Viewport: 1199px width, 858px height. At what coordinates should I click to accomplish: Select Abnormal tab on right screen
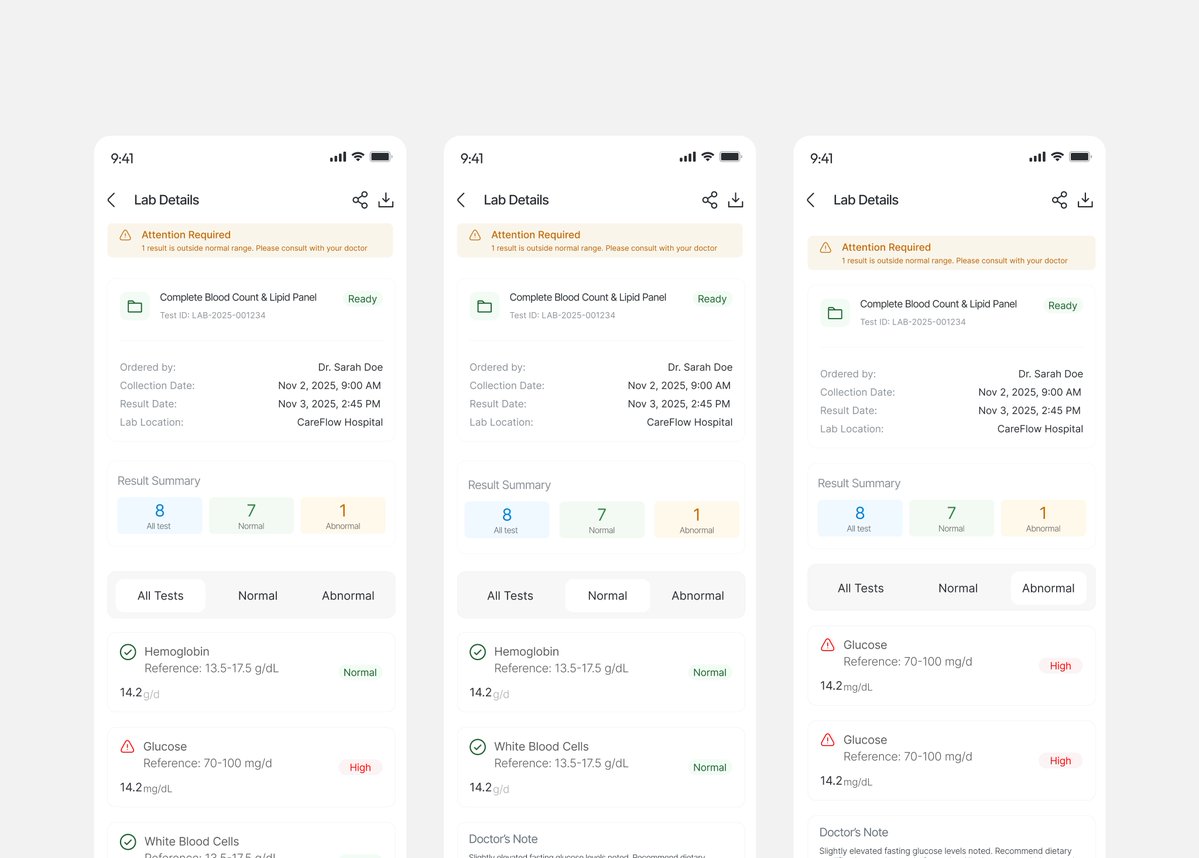pyautogui.click(x=1048, y=588)
